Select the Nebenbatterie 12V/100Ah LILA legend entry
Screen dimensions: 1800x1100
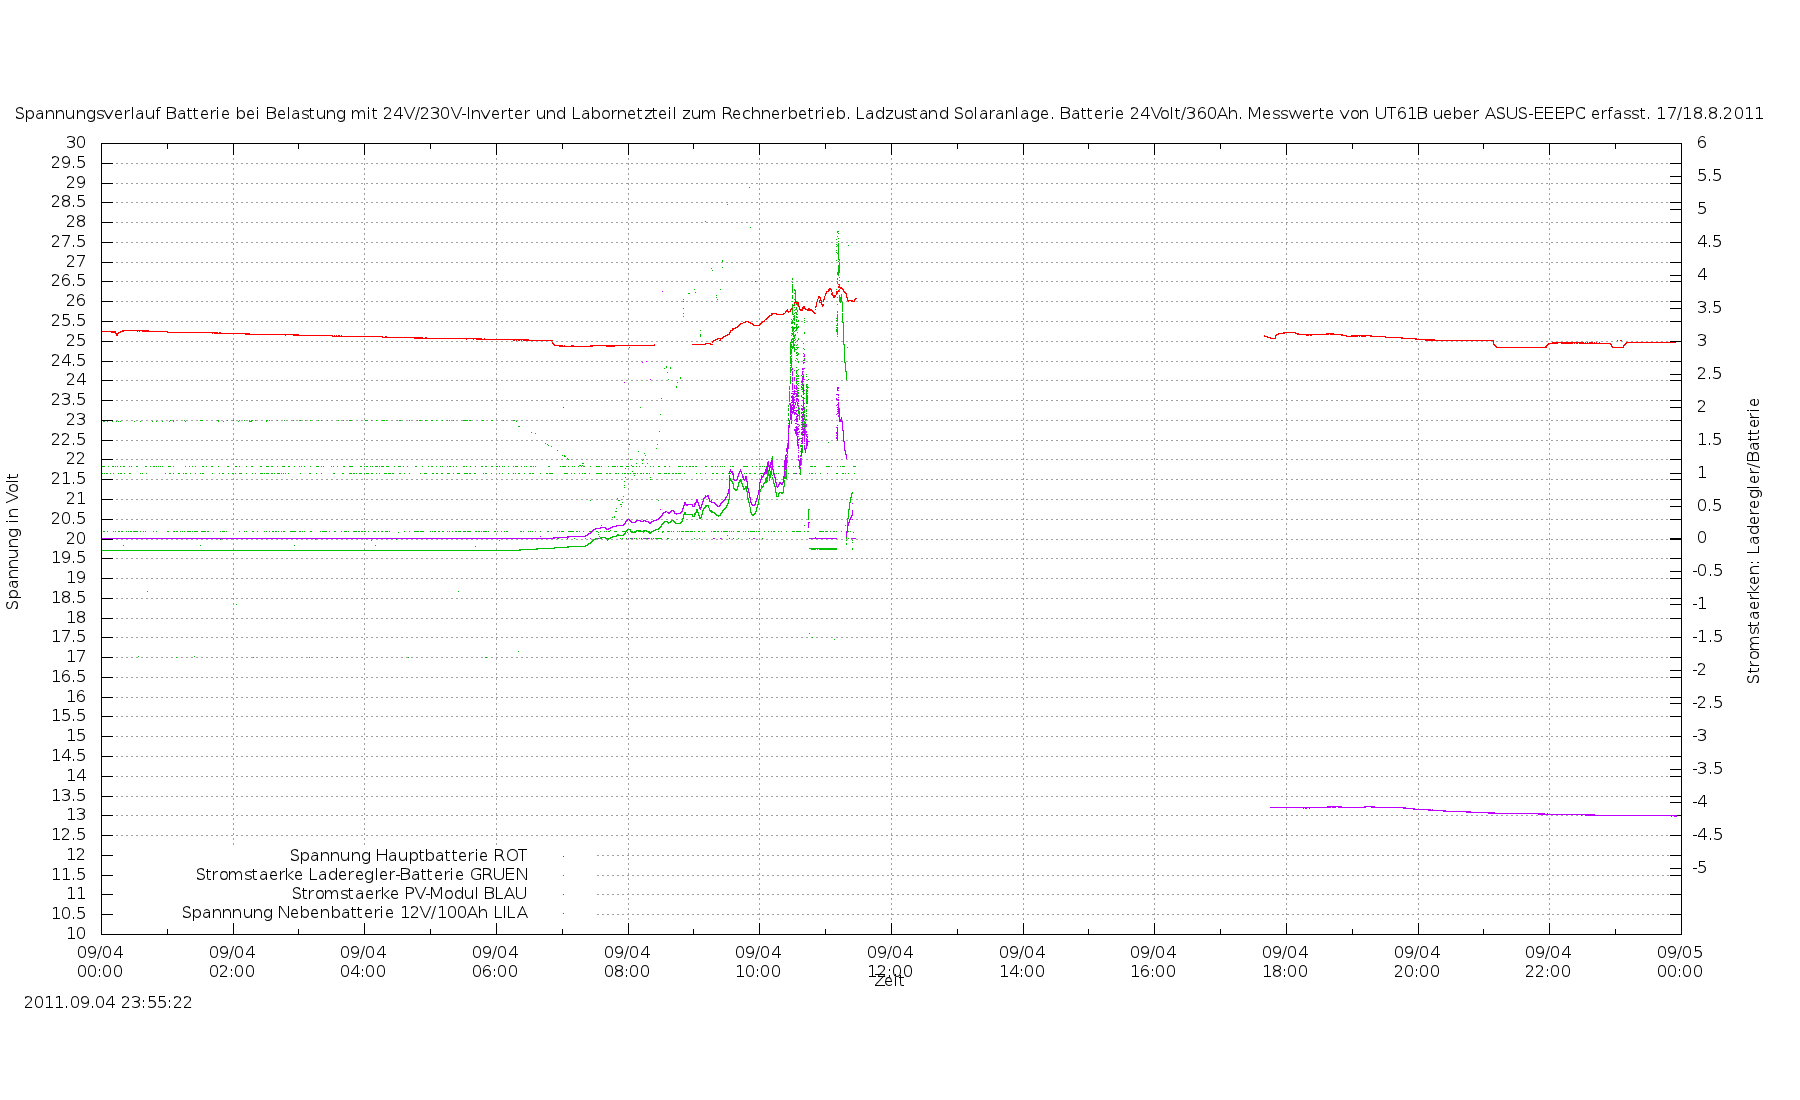[x=354, y=912]
